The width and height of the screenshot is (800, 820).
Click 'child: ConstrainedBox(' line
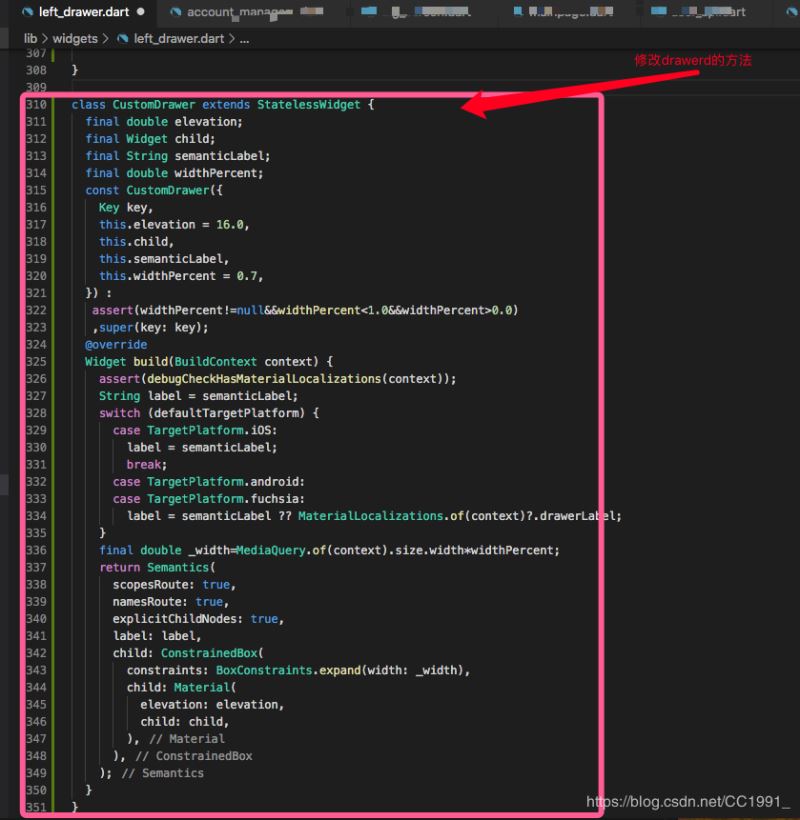188,653
